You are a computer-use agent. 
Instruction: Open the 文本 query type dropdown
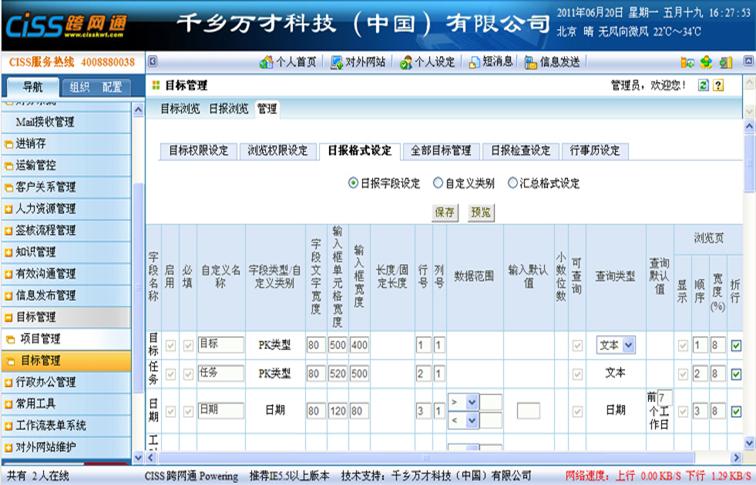(616, 345)
